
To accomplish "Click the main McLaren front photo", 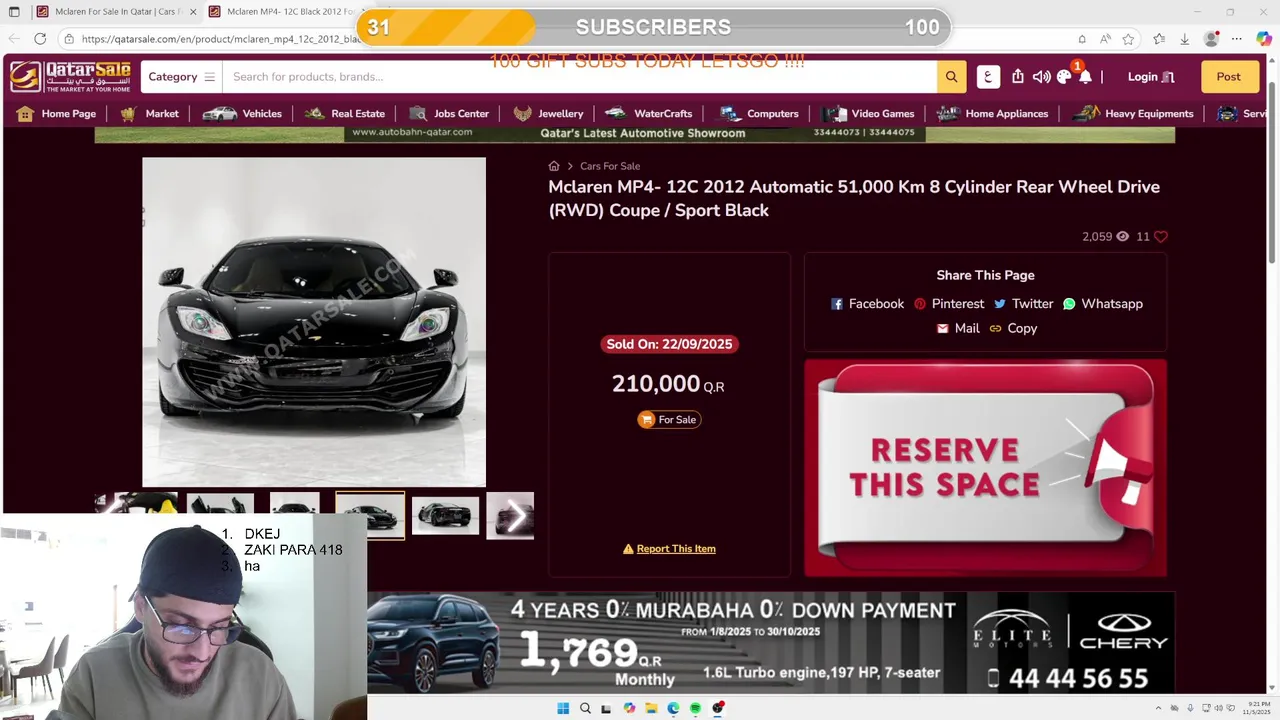I will [314, 322].
